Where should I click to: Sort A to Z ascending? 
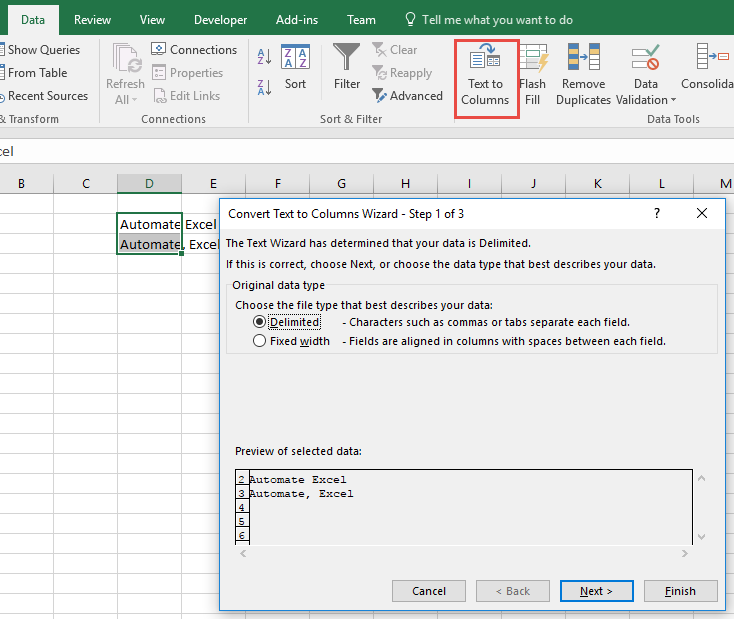pyautogui.click(x=264, y=57)
